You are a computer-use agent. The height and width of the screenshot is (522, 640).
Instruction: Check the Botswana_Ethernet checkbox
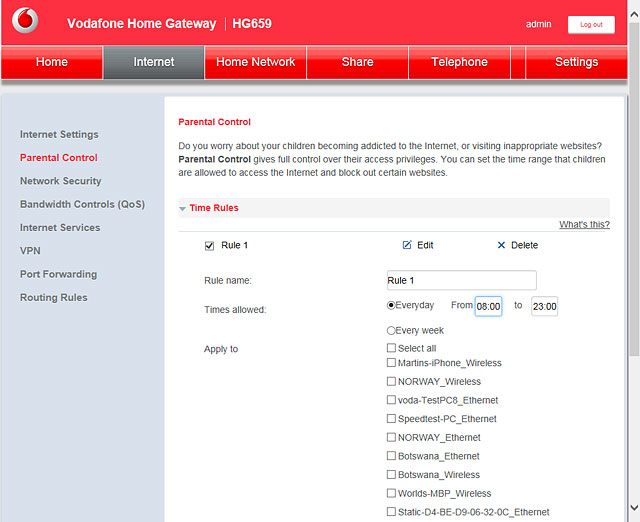pos(391,455)
